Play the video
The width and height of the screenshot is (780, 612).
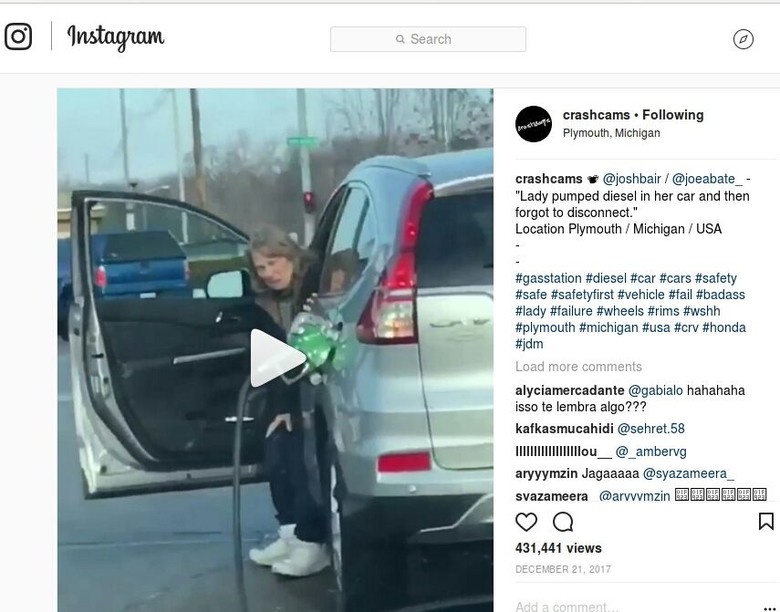[276, 358]
